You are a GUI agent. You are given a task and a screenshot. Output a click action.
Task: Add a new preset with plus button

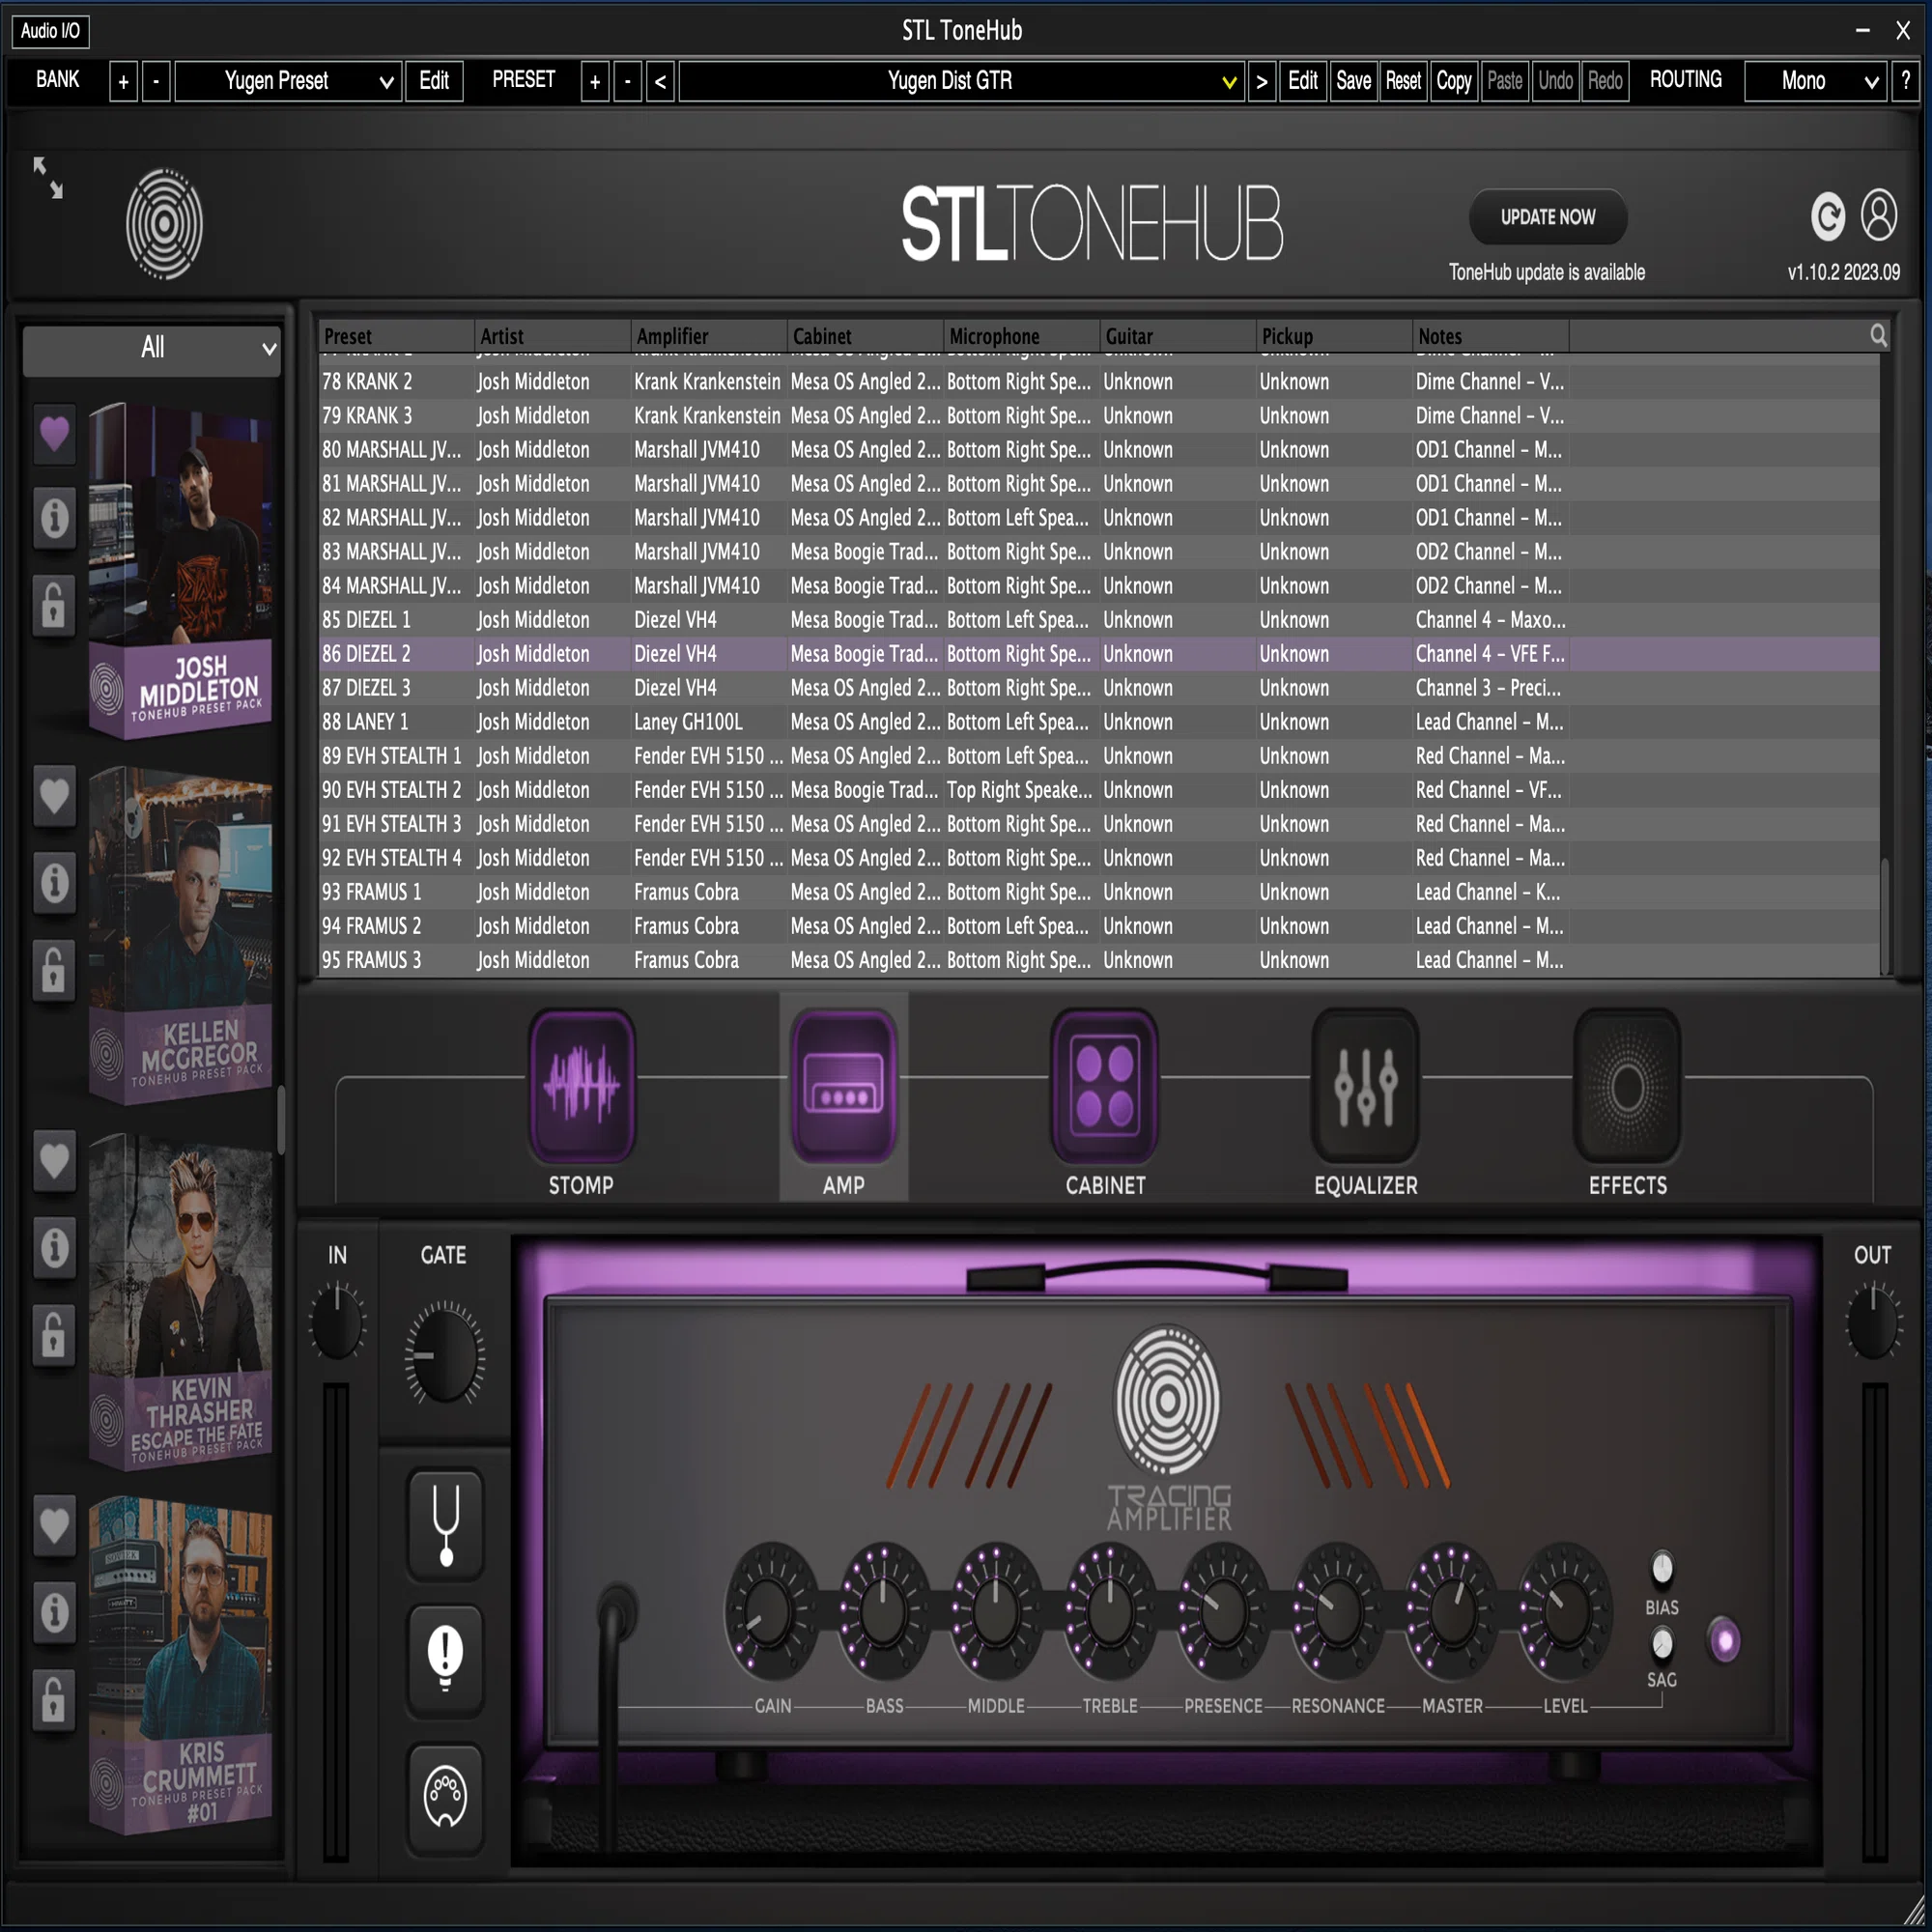595,81
